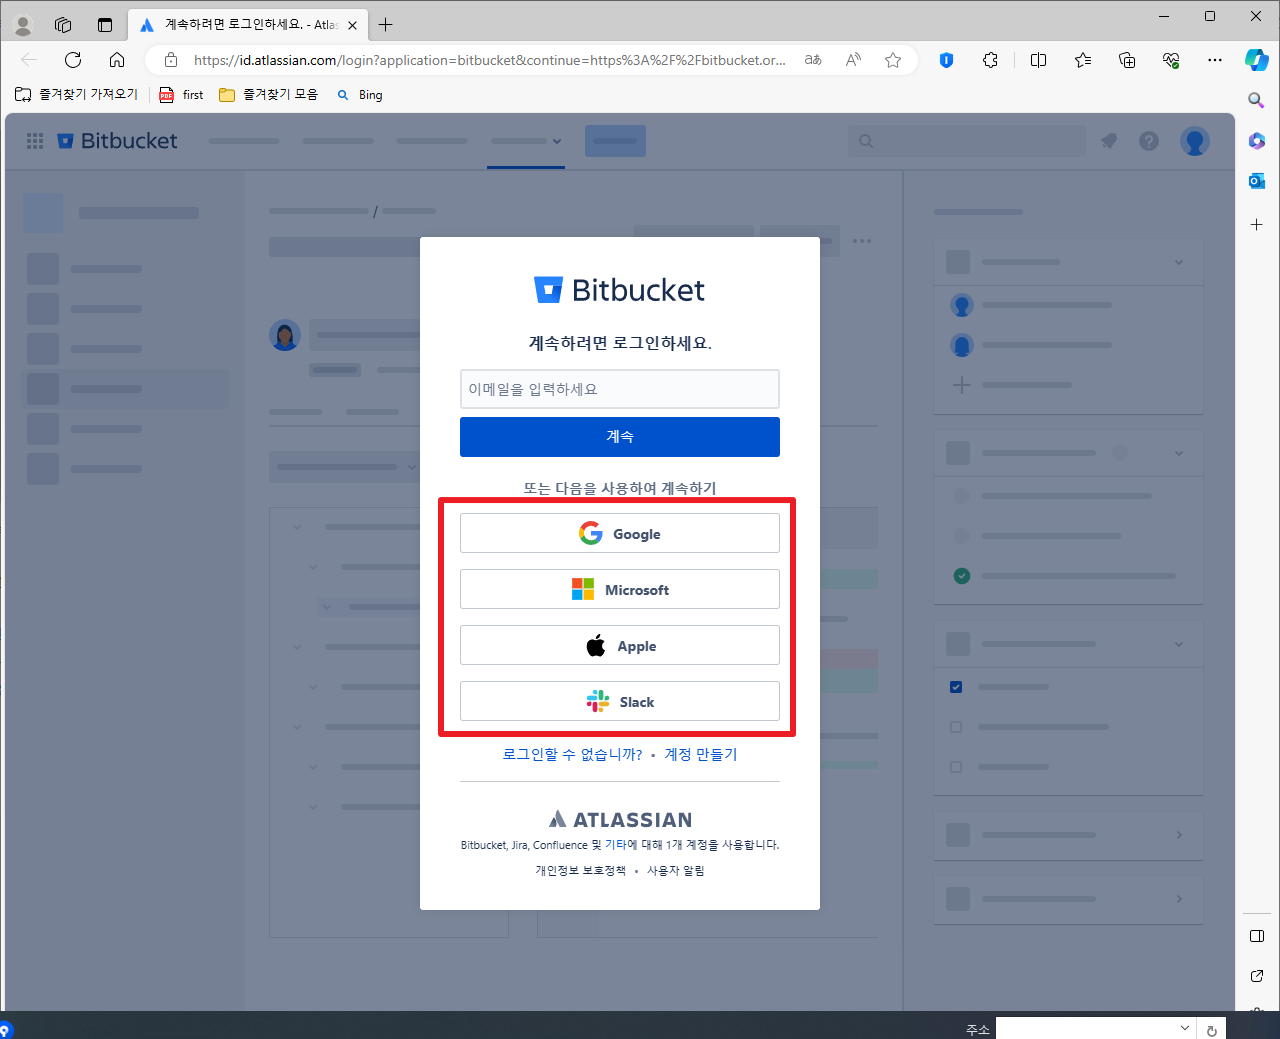Open the browser home page icon
Viewport: 1280px width, 1039px height.
click(117, 60)
